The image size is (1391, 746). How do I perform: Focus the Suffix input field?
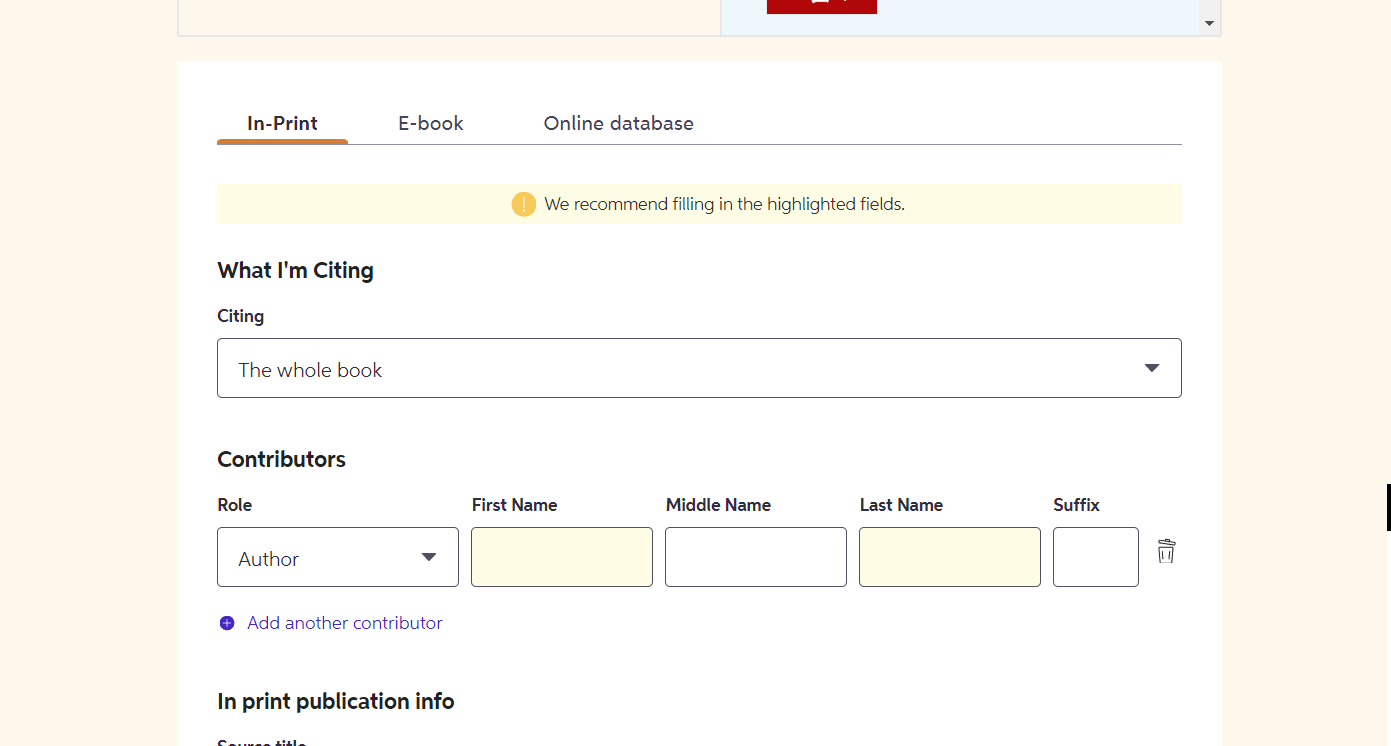pos(1096,557)
